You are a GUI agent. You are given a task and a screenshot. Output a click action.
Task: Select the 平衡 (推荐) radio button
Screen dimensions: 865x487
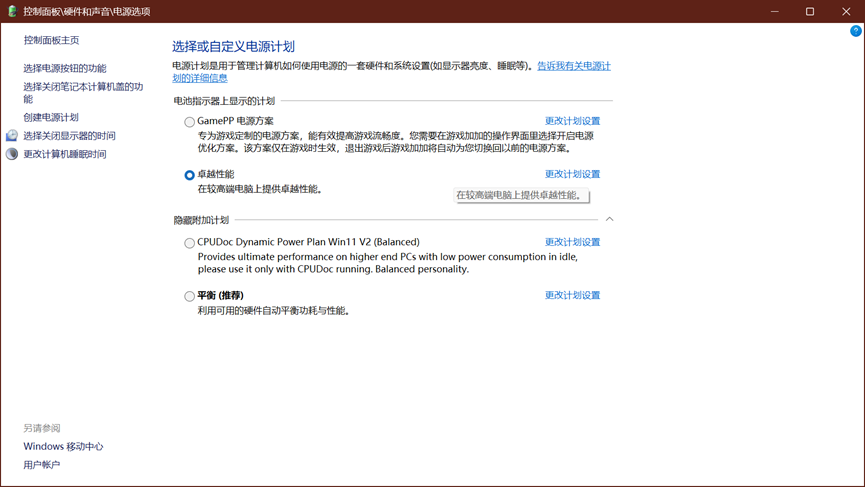point(189,296)
